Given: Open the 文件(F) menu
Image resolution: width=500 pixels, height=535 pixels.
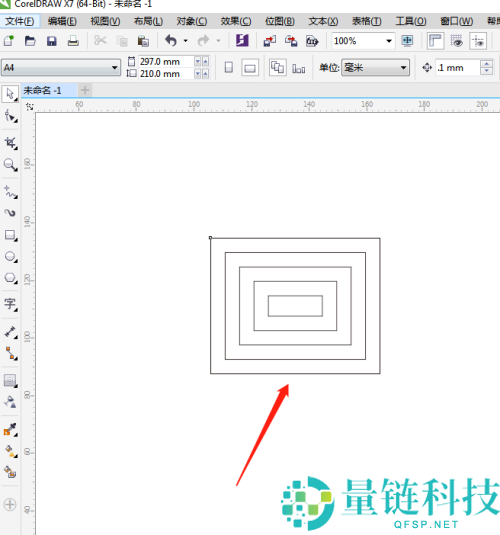Looking at the screenshot, I should [19, 21].
